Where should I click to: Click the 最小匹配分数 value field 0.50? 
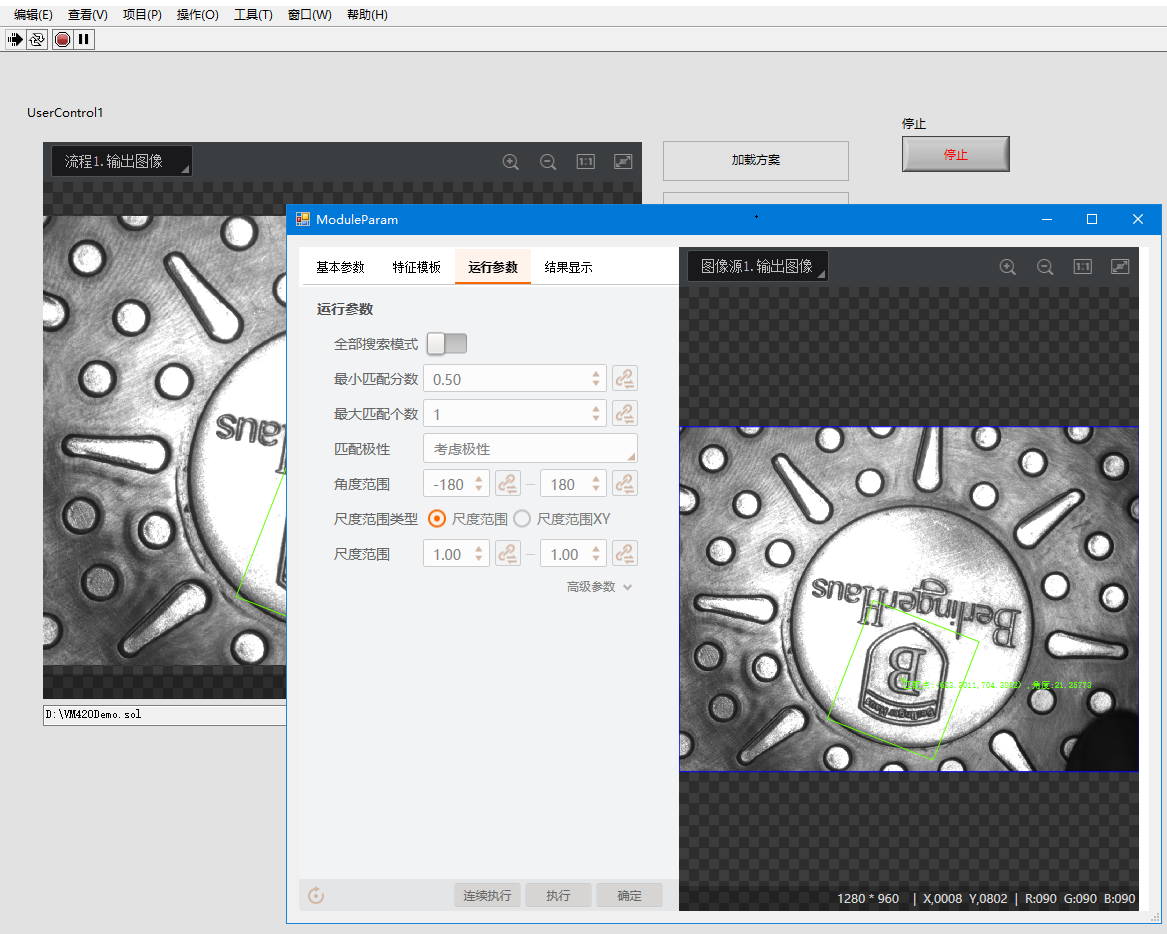[508, 379]
